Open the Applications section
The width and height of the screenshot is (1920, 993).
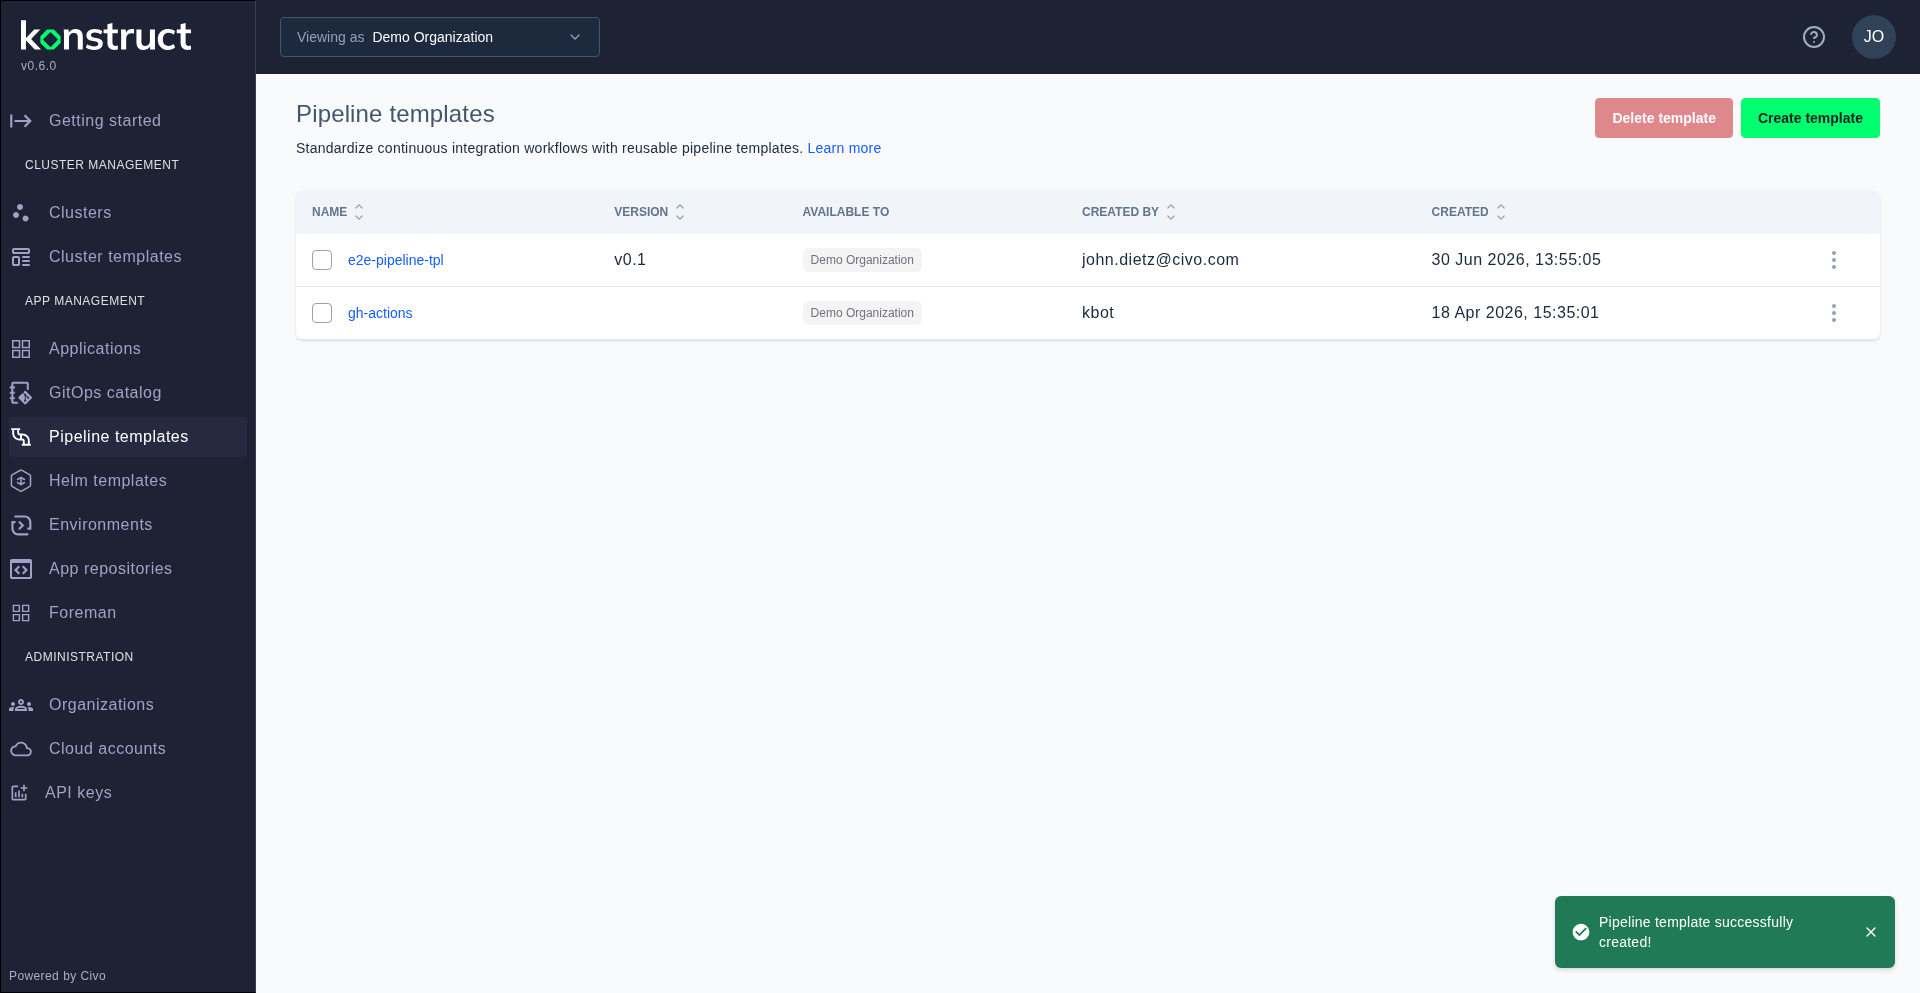[x=128, y=349]
